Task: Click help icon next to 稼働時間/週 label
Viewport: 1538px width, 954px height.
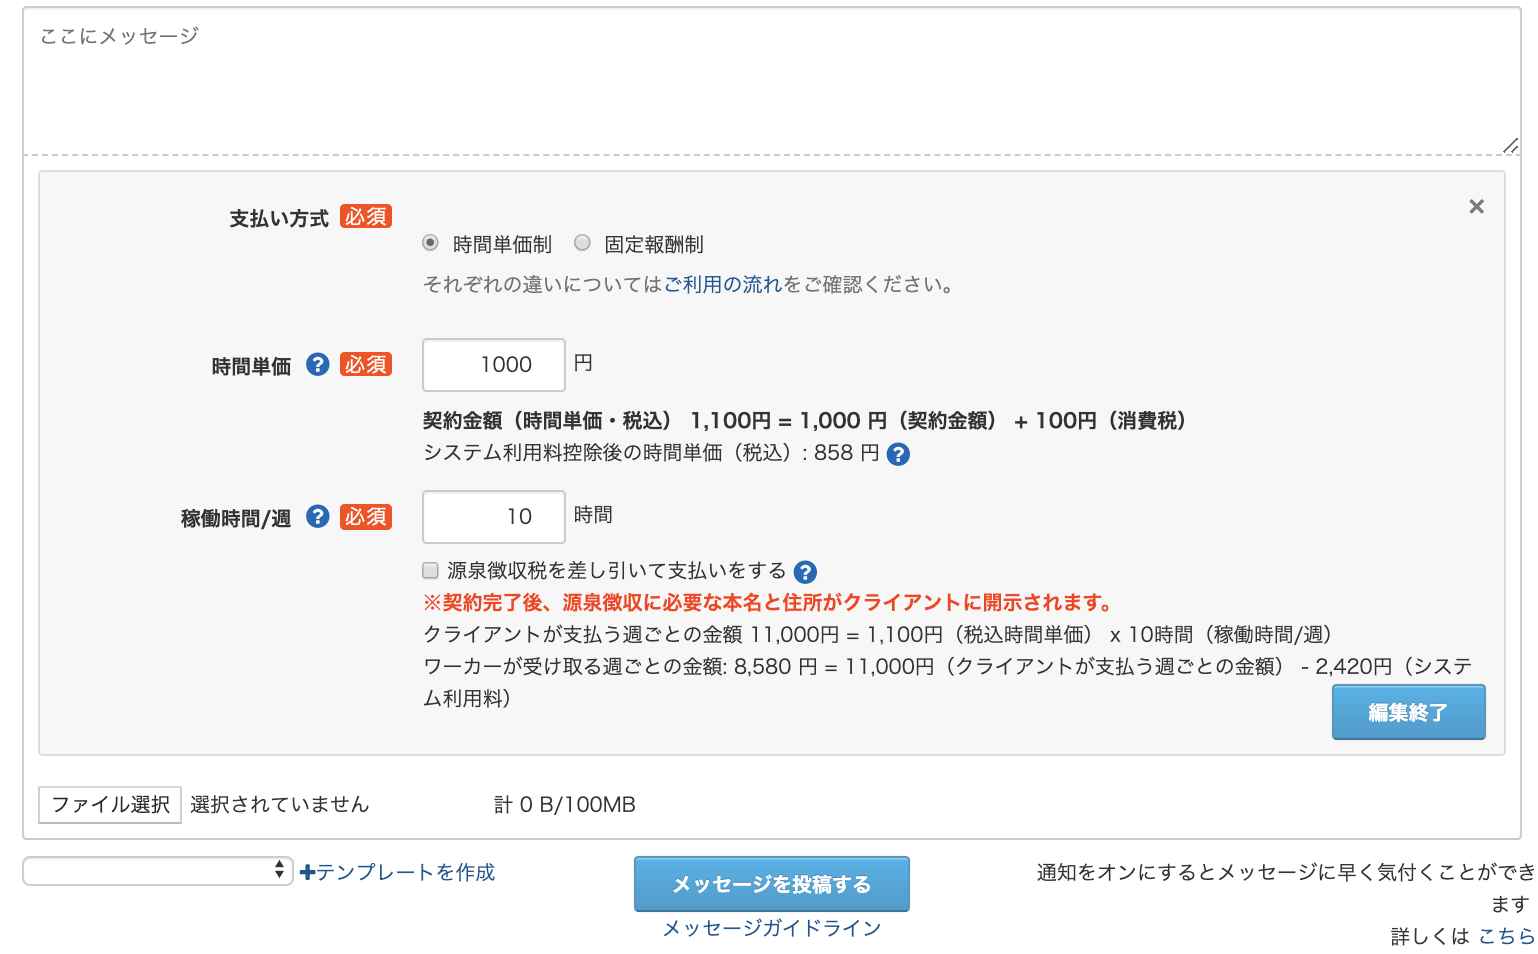Action: [317, 517]
